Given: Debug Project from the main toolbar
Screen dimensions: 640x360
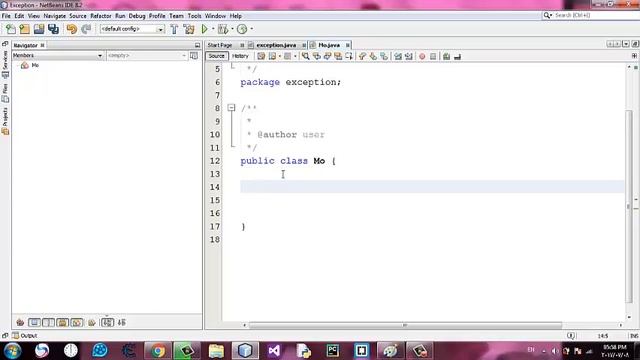Looking at the screenshot, I should [x=223, y=29].
